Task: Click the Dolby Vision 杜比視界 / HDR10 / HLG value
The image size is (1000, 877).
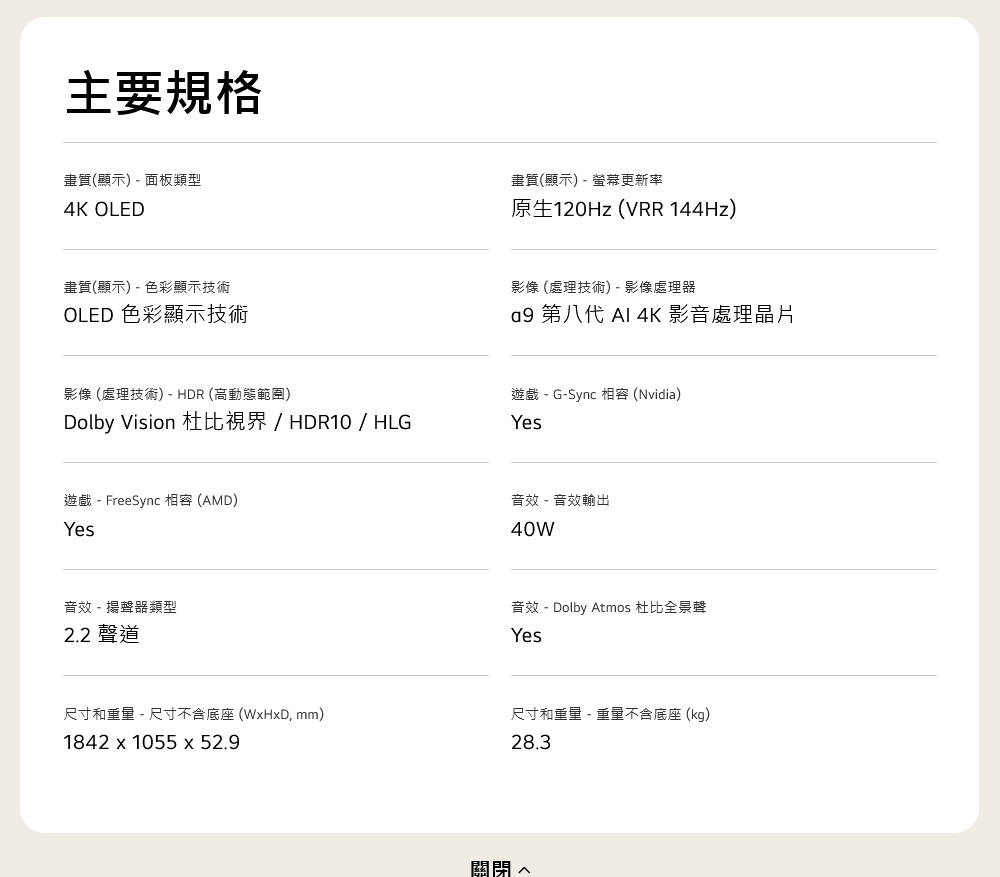Action: click(237, 422)
